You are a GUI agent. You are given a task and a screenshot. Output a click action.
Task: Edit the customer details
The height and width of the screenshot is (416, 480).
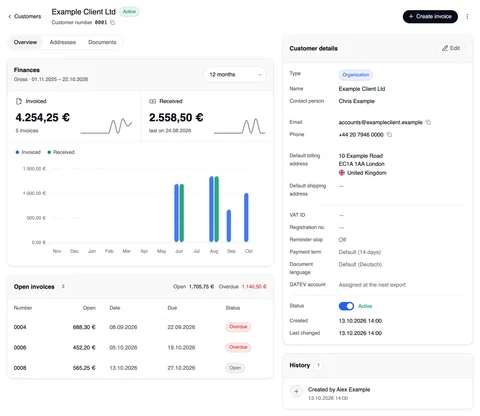[451, 48]
